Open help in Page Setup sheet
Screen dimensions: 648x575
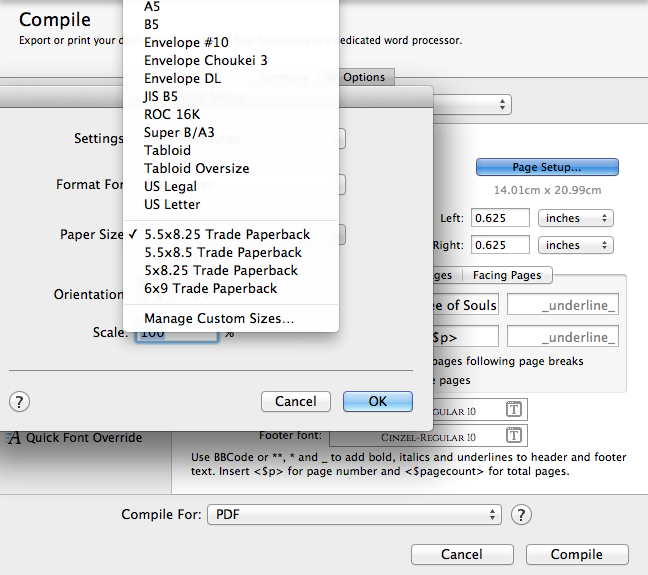[x=19, y=402]
